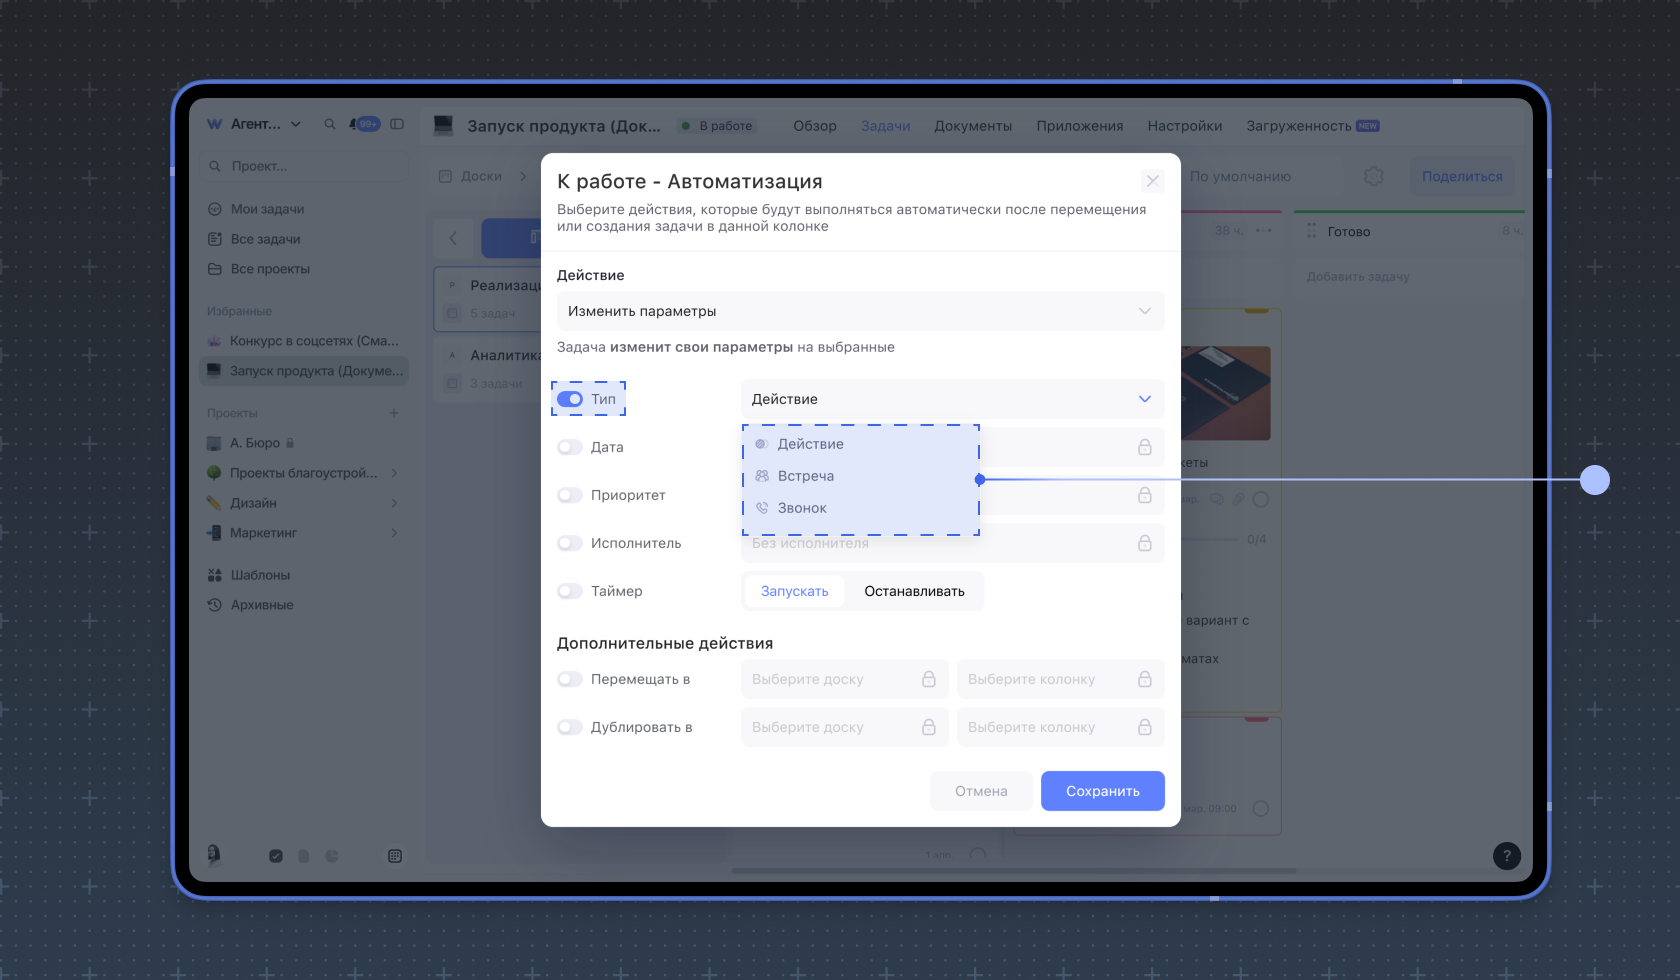Image resolution: width=1680 pixels, height=980 pixels.
Task: Click the Сохранить button
Action: click(x=1102, y=791)
